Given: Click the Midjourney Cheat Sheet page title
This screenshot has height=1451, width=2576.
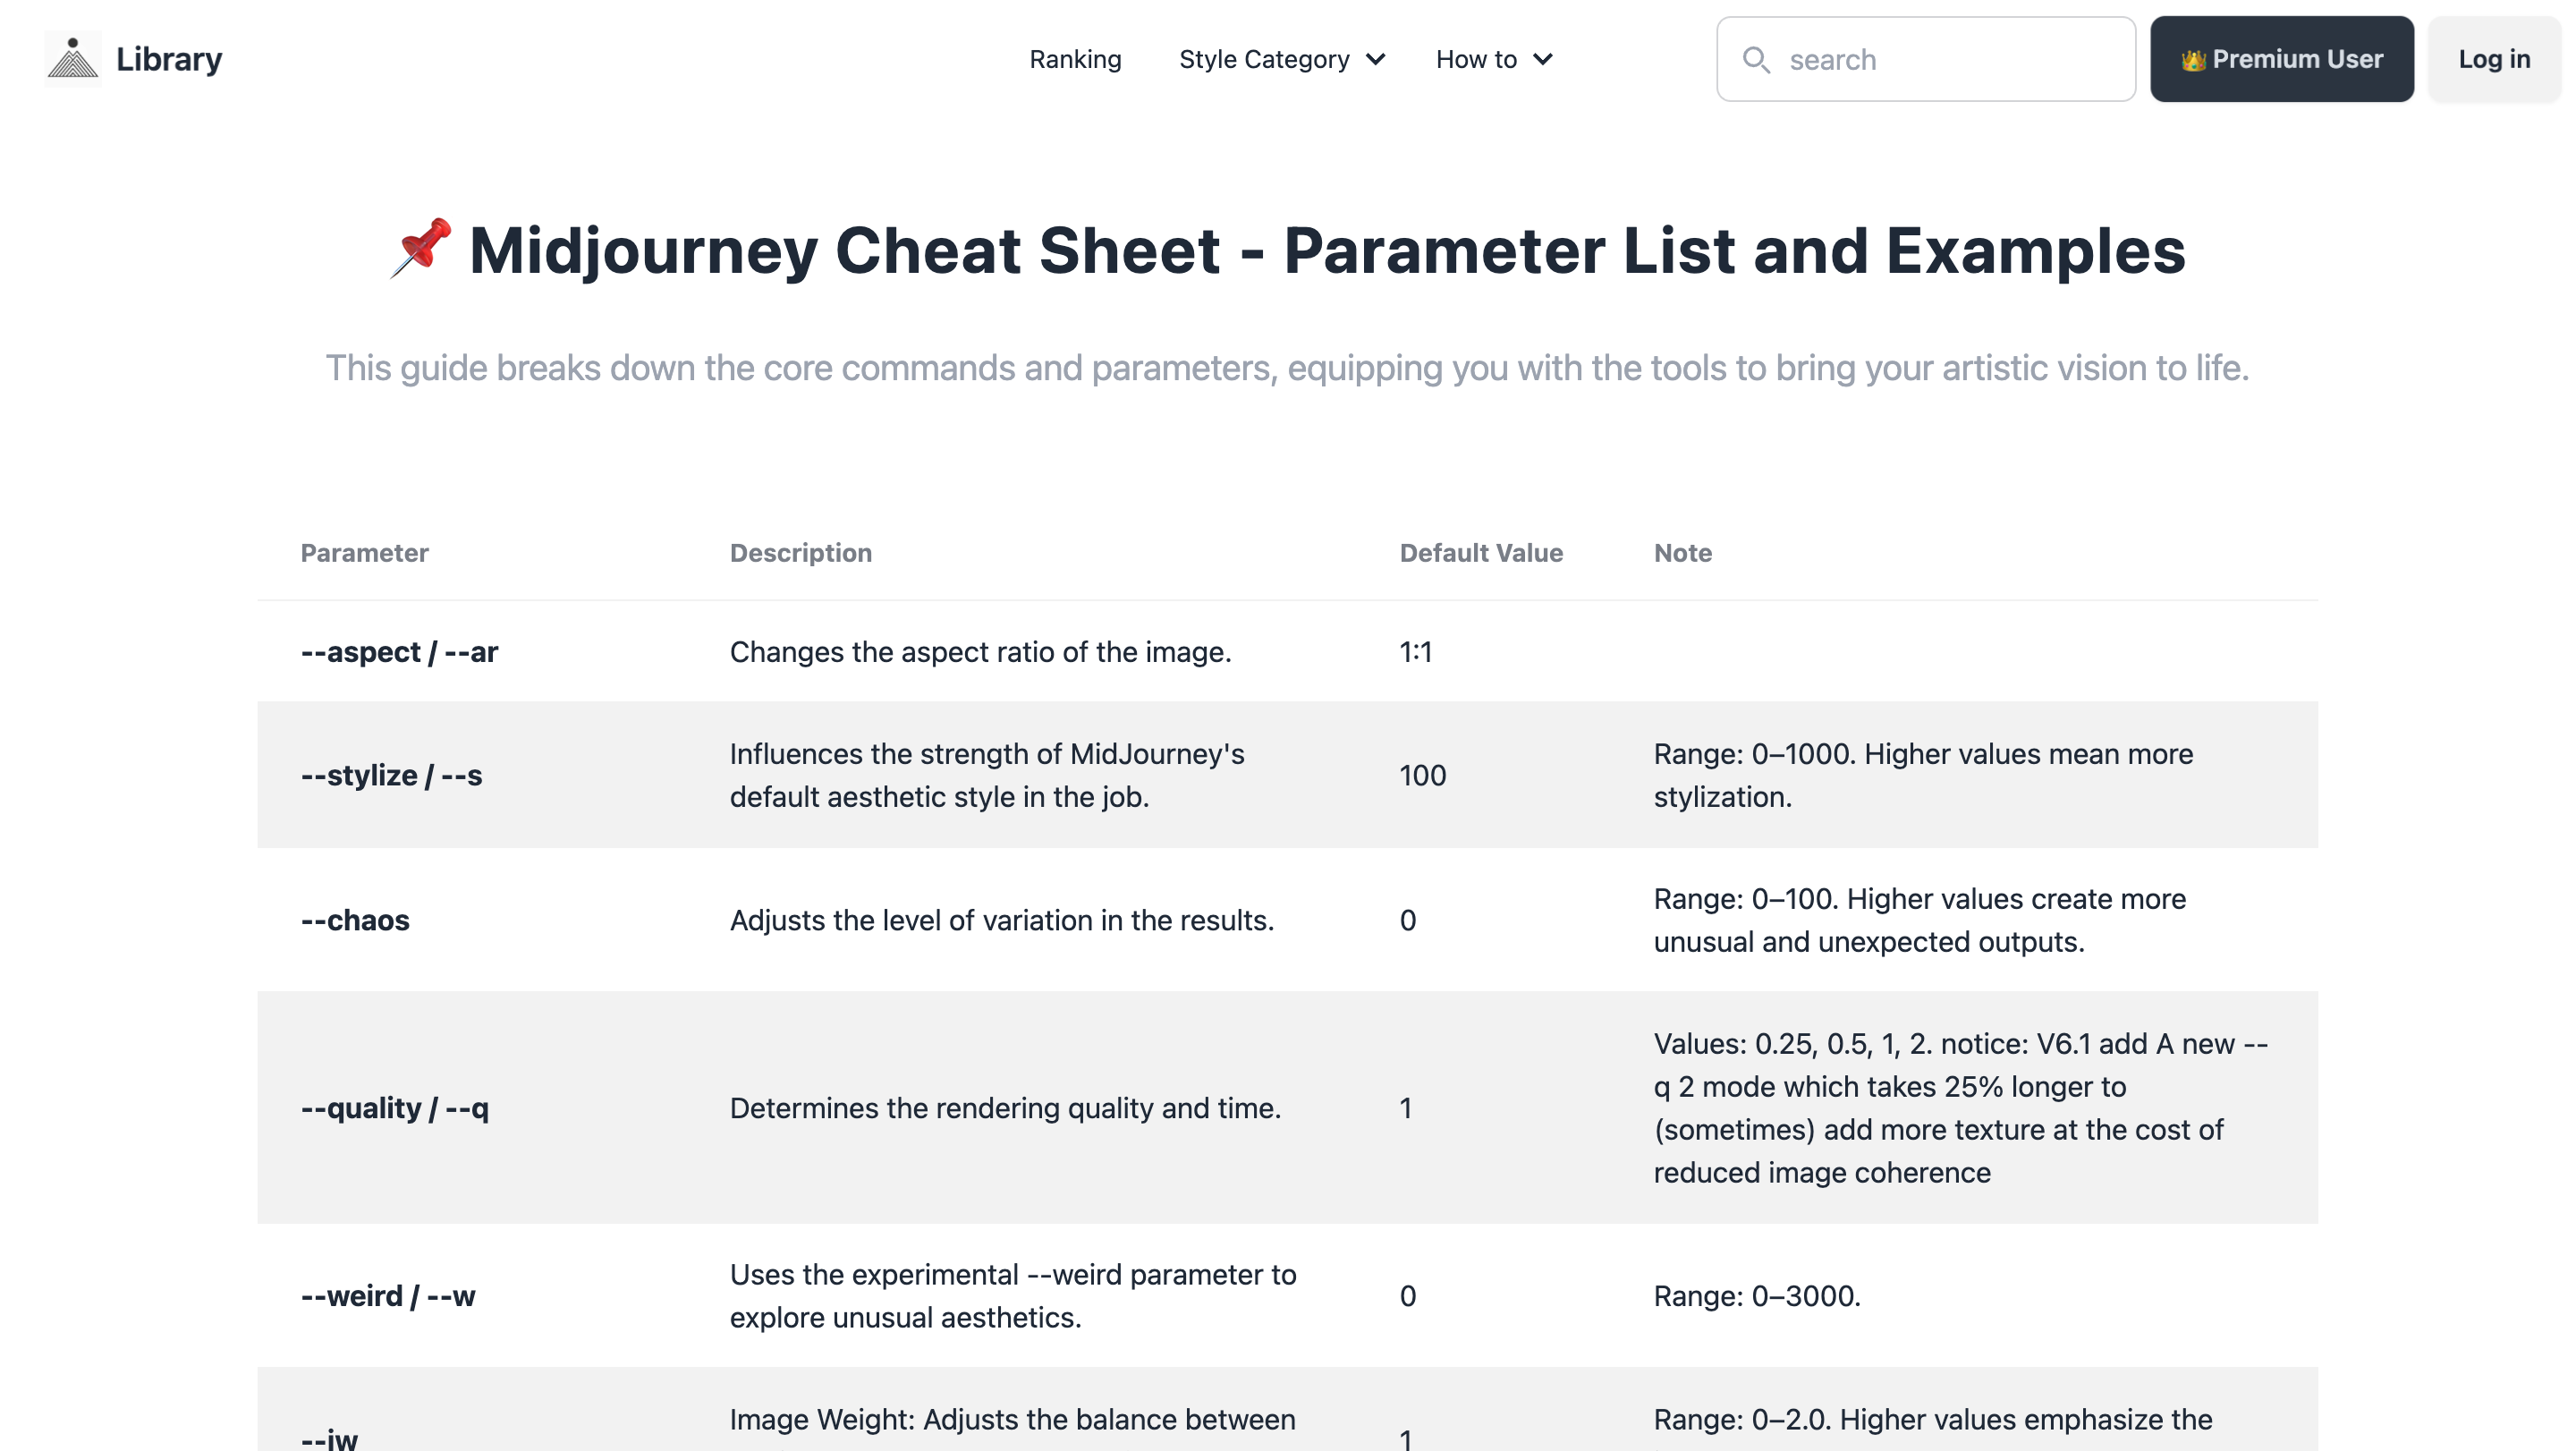Looking at the screenshot, I should tap(1288, 250).
